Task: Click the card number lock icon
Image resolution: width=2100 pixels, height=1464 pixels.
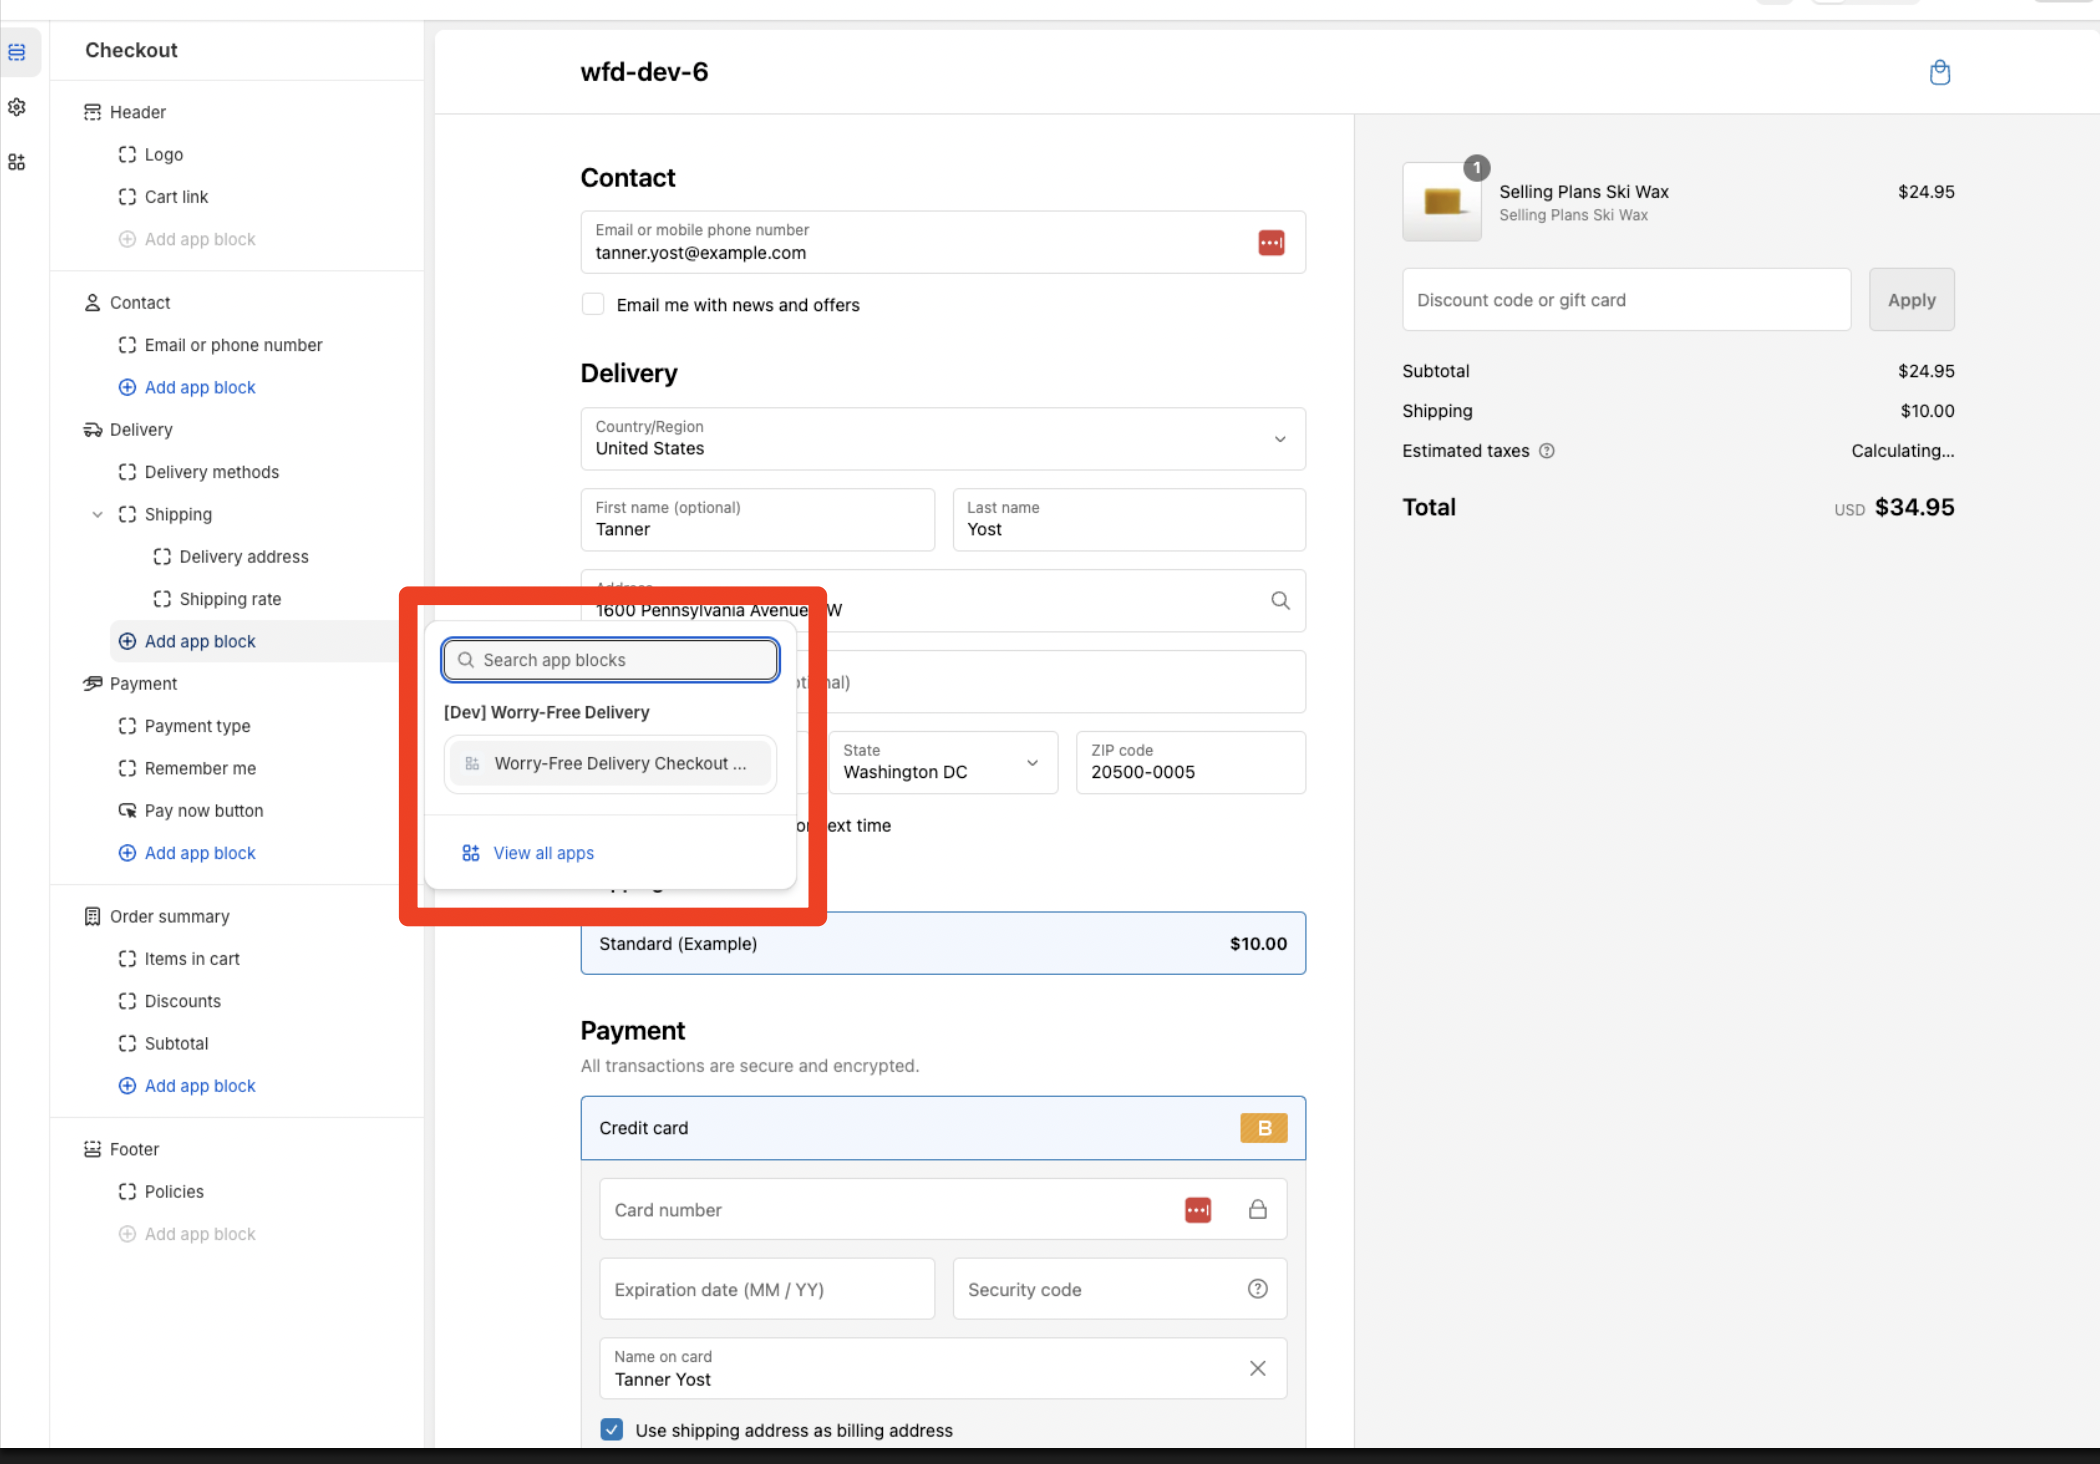Action: point(1257,1210)
